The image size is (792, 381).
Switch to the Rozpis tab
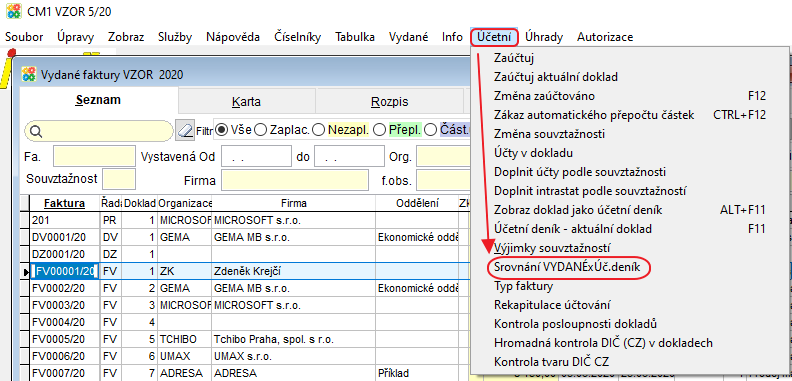pyautogui.click(x=389, y=102)
